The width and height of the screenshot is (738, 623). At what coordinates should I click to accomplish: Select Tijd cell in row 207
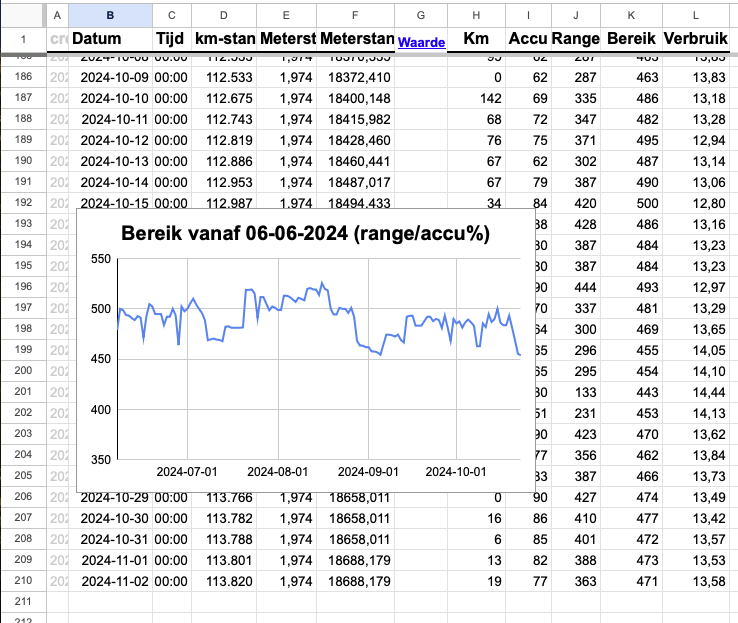point(172,518)
